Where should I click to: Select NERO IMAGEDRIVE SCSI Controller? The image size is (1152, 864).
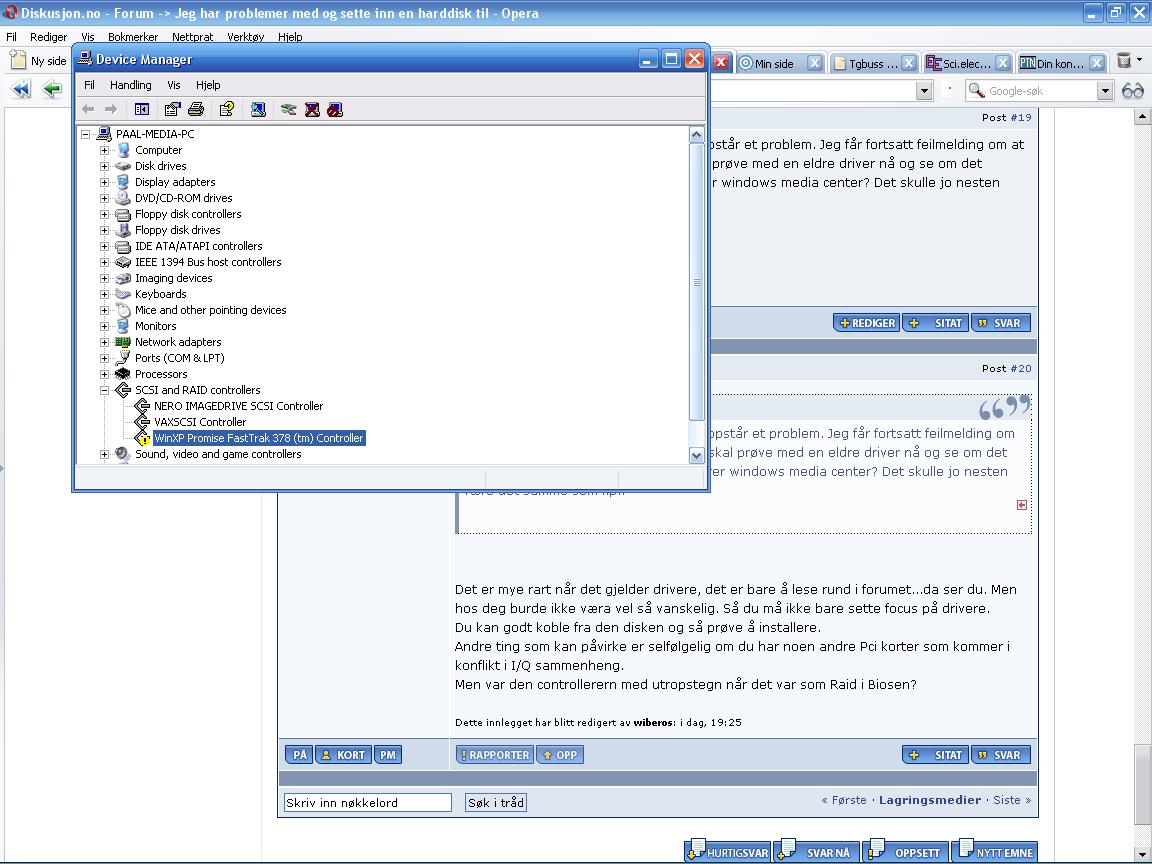coord(238,406)
